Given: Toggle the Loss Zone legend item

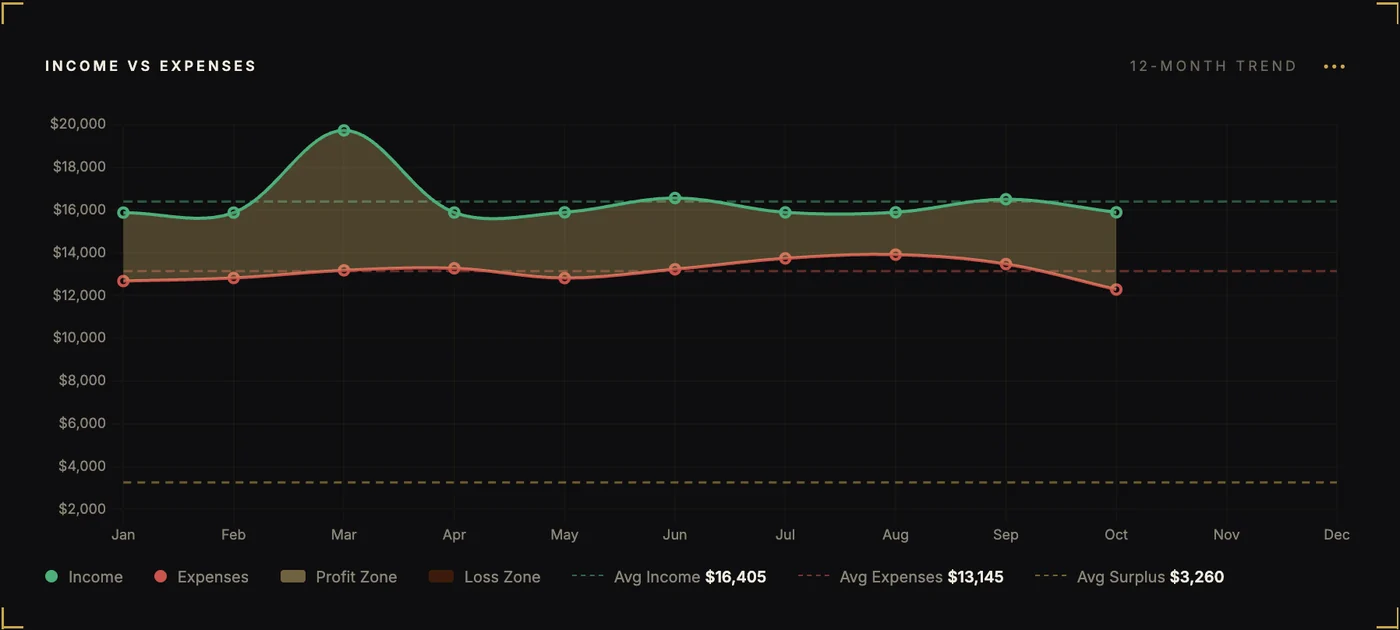Looking at the screenshot, I should coord(484,577).
